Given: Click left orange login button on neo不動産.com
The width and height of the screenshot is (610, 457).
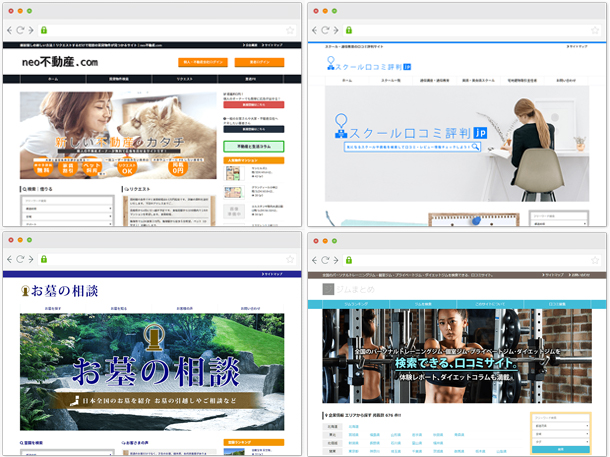Looking at the screenshot, I should pyautogui.click(x=203, y=62).
